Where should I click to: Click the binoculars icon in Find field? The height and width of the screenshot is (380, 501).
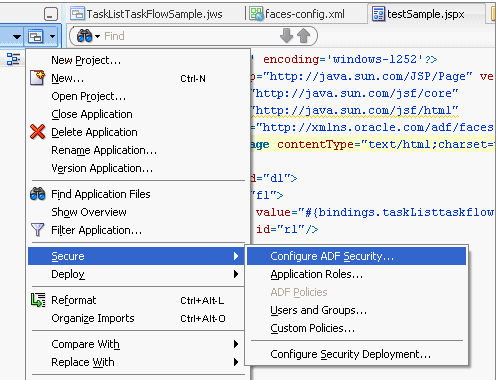(84, 36)
